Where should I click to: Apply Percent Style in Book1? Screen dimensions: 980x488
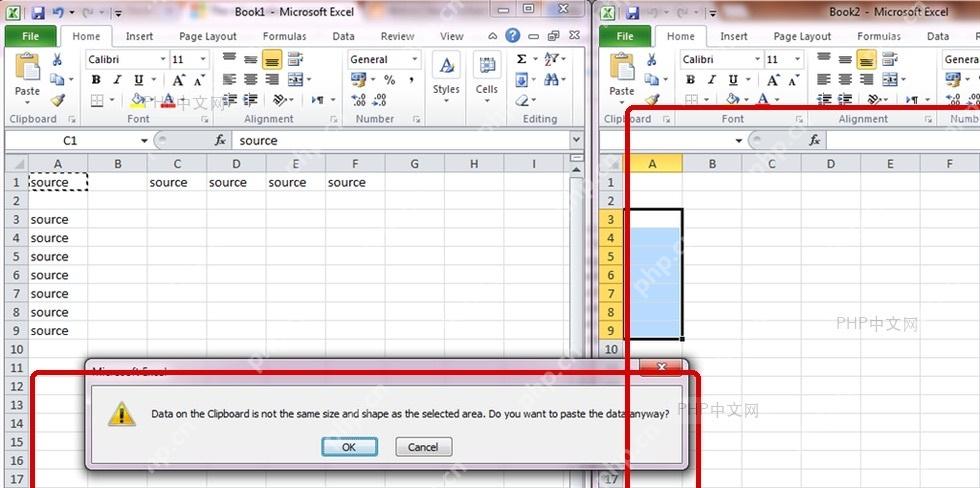[389, 79]
